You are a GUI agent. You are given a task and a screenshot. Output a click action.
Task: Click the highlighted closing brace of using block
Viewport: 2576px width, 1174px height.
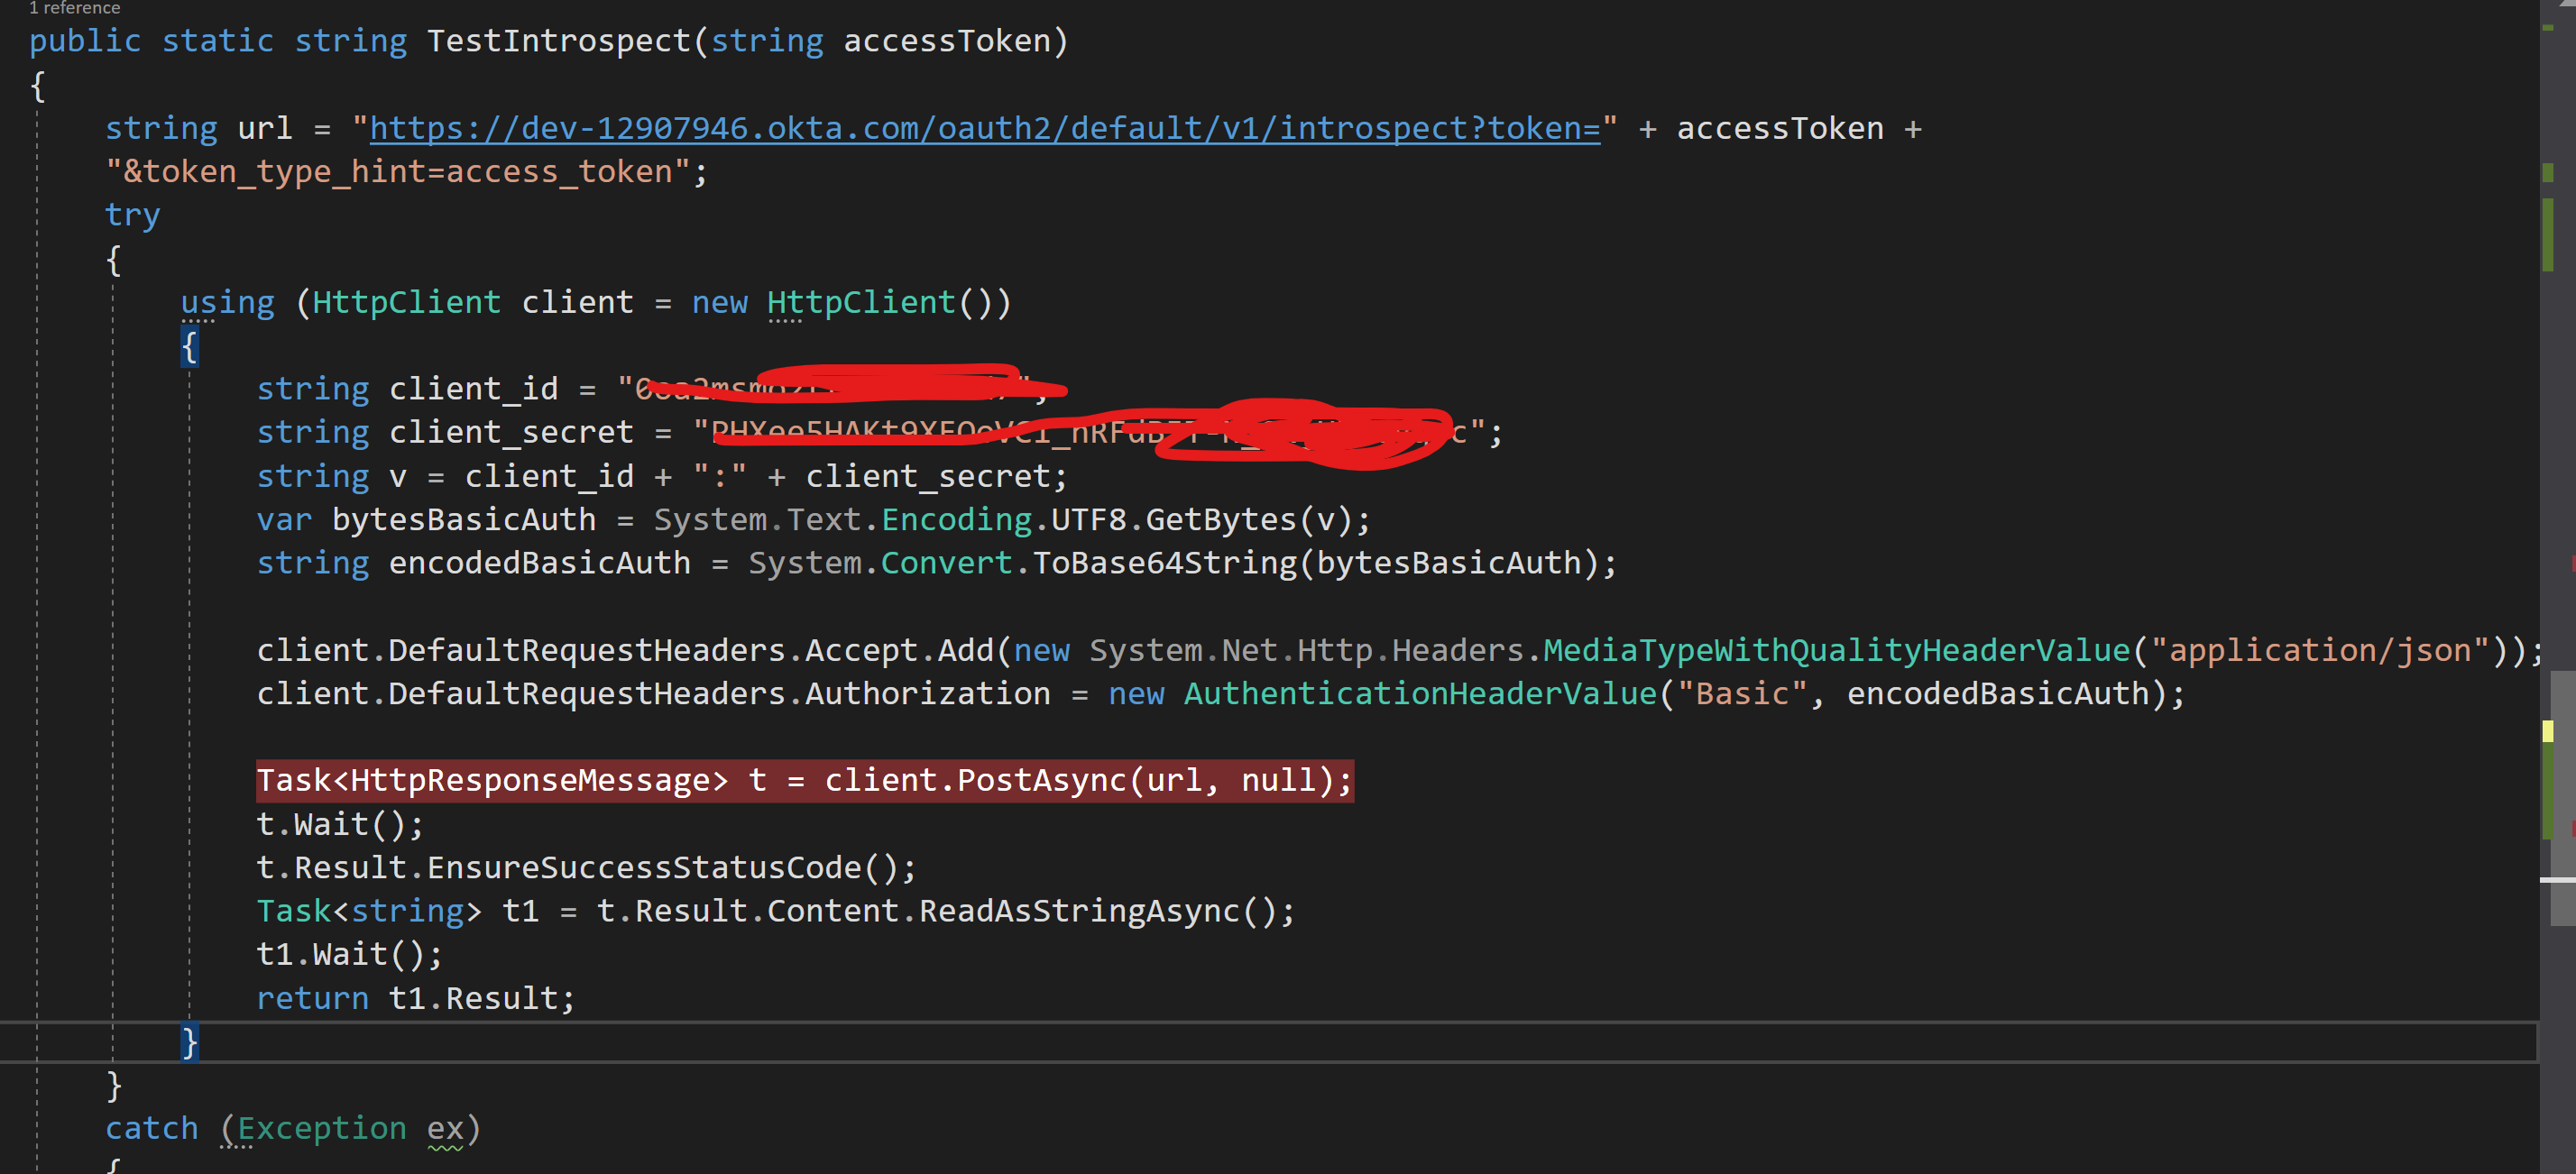point(189,1042)
